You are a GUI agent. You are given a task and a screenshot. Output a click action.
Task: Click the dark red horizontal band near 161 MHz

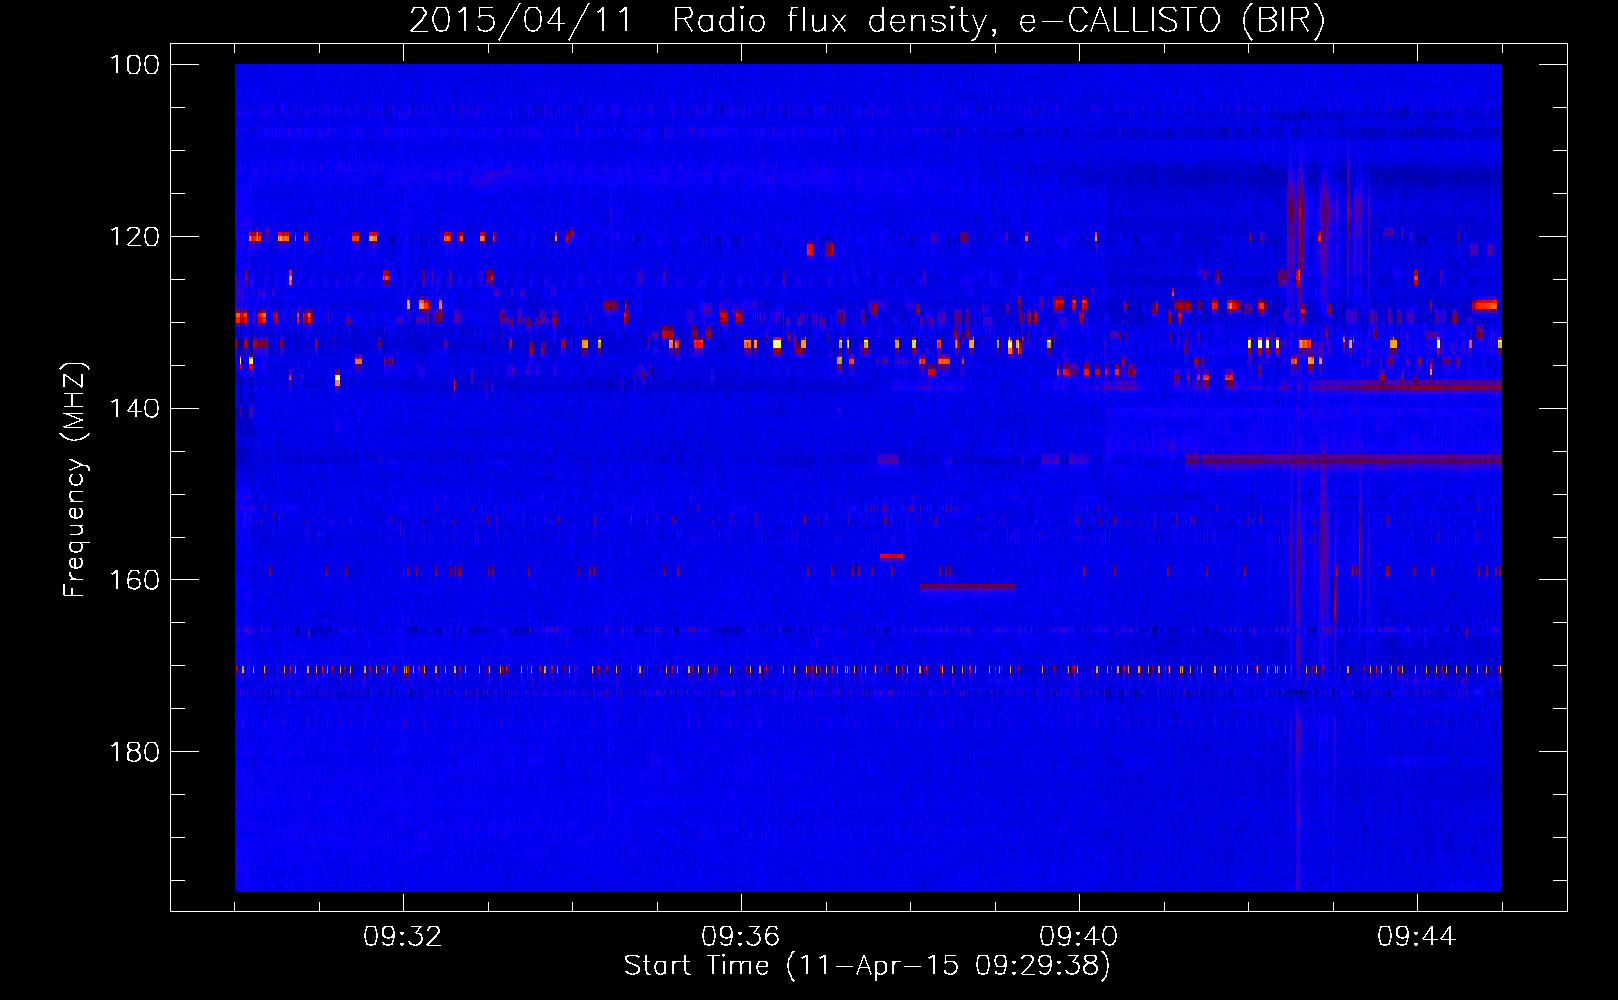(968, 587)
